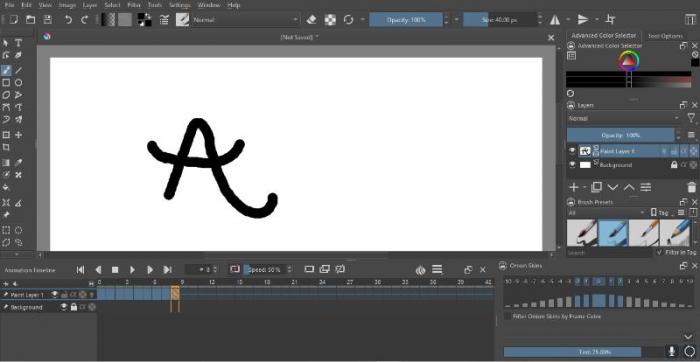Hide the Background layer in Layers docker
This screenshot has width=700, height=362.
572,165
